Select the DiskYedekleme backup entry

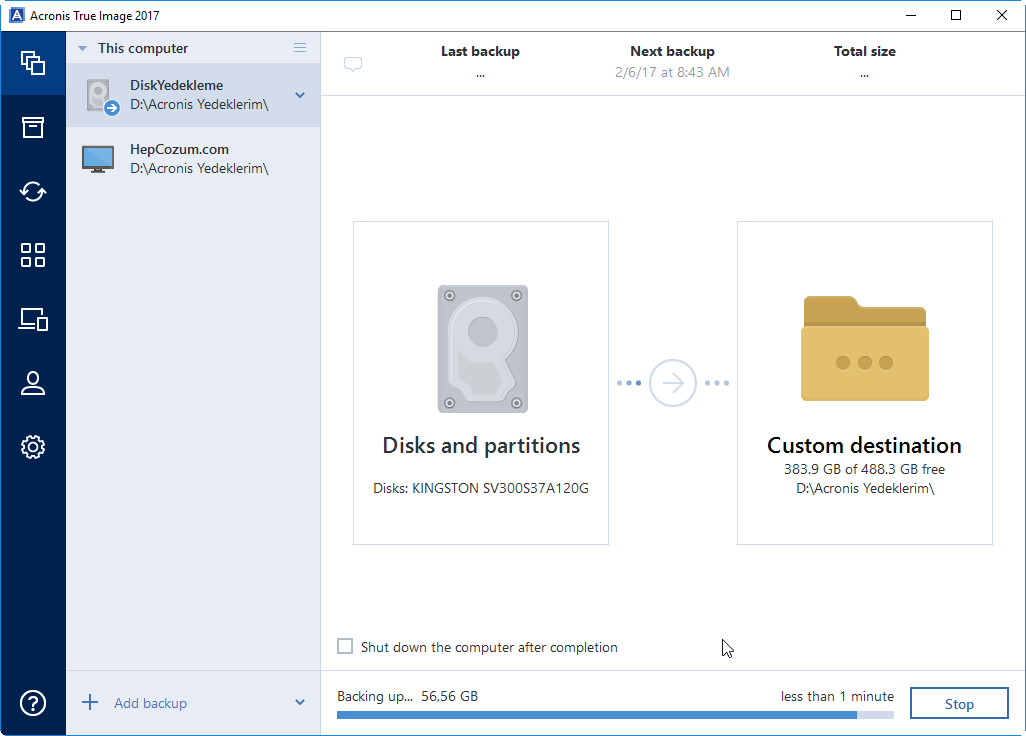point(193,95)
